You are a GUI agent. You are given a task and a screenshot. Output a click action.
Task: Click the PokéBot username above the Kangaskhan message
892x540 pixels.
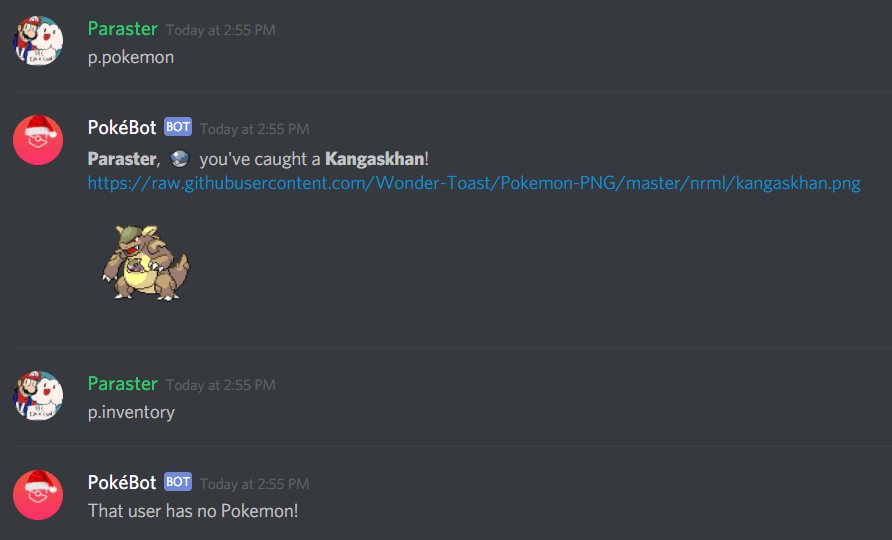point(122,127)
